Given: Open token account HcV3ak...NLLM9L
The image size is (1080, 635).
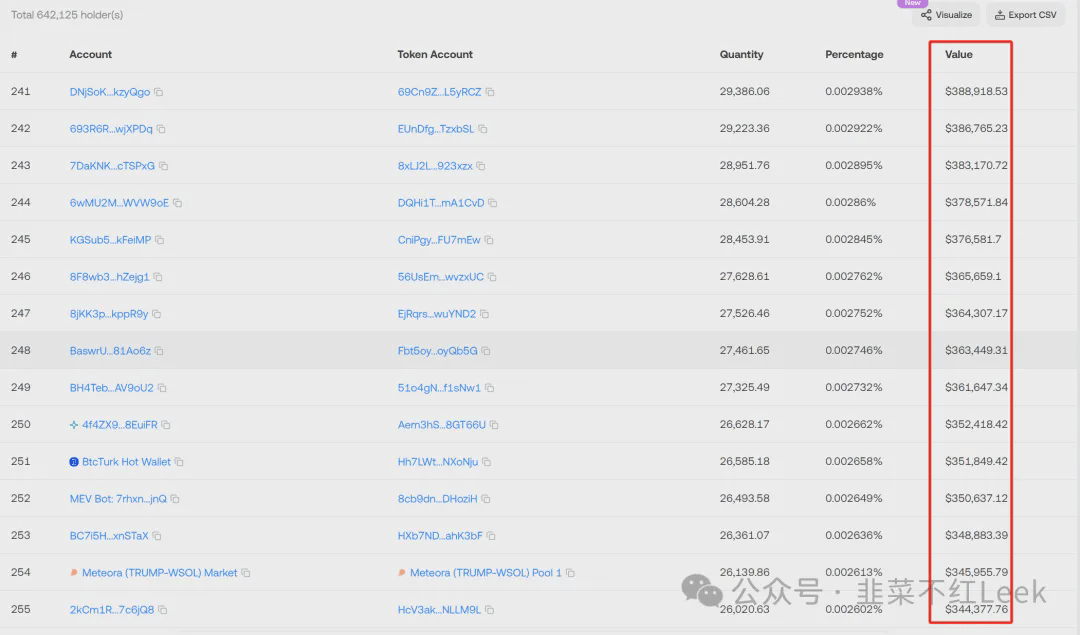Looking at the screenshot, I should coord(439,610).
